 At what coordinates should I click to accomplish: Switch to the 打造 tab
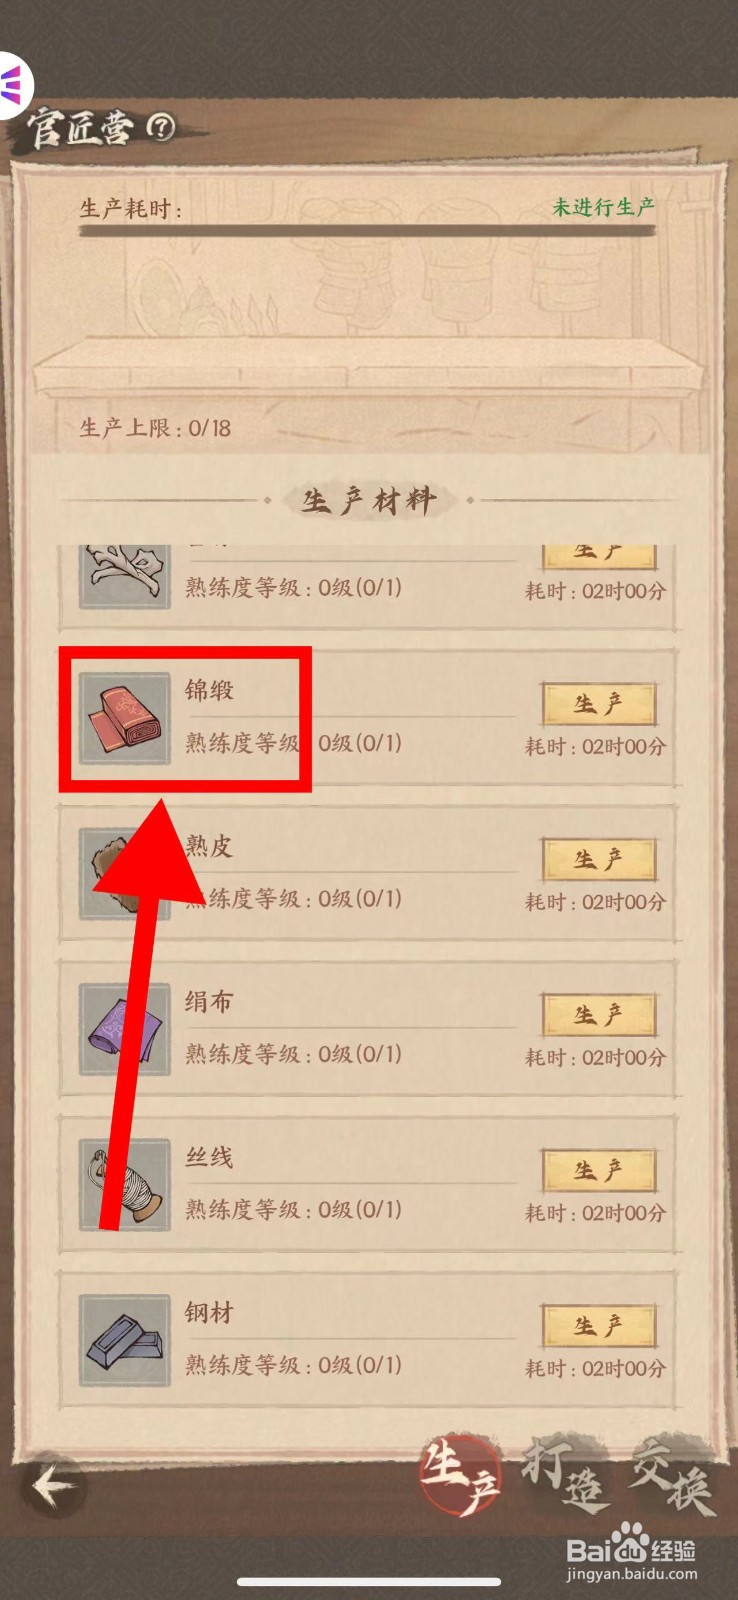(x=565, y=1477)
